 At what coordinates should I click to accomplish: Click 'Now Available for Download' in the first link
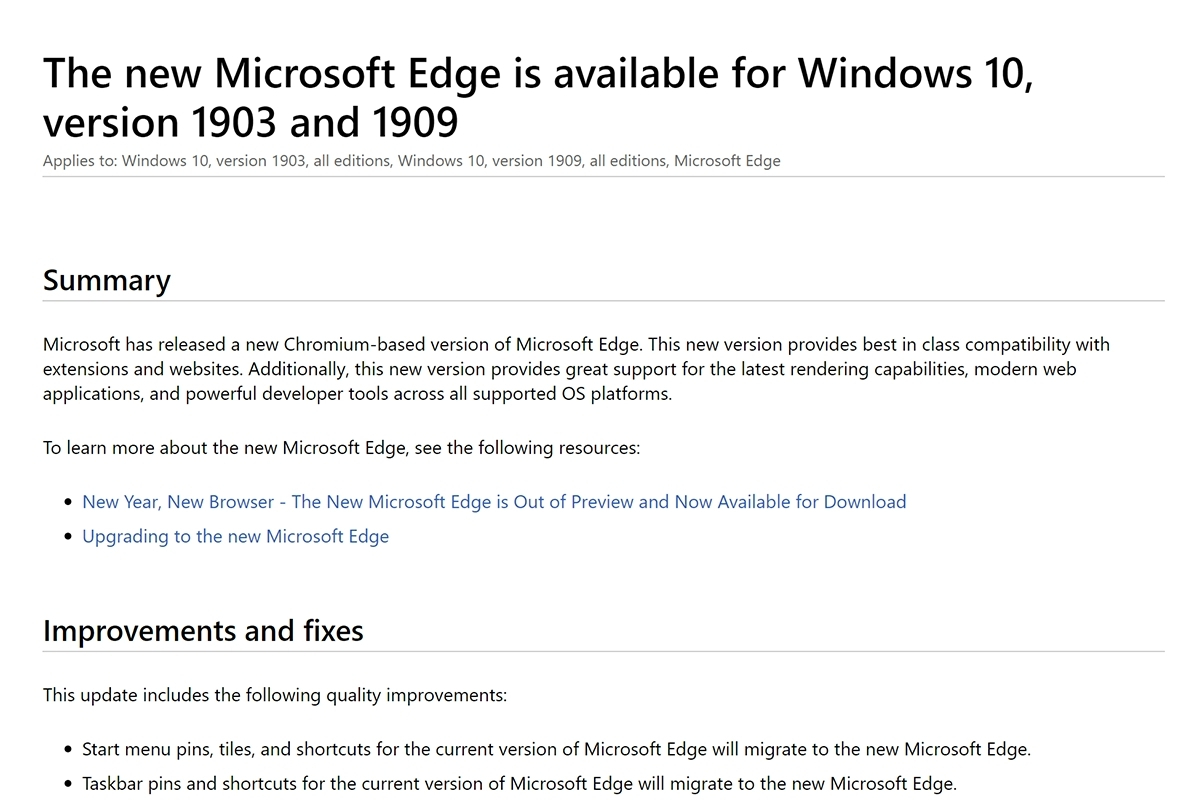[790, 502]
